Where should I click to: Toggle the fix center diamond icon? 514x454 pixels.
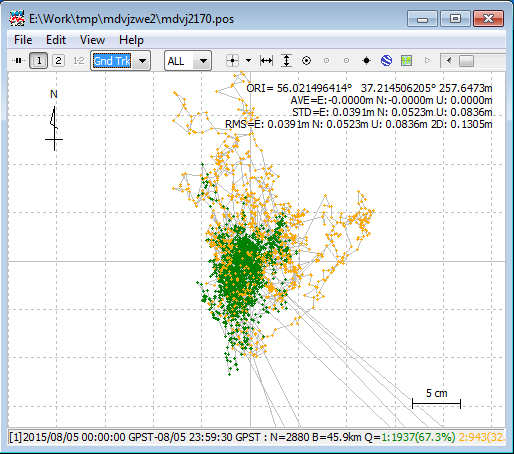click(x=367, y=61)
